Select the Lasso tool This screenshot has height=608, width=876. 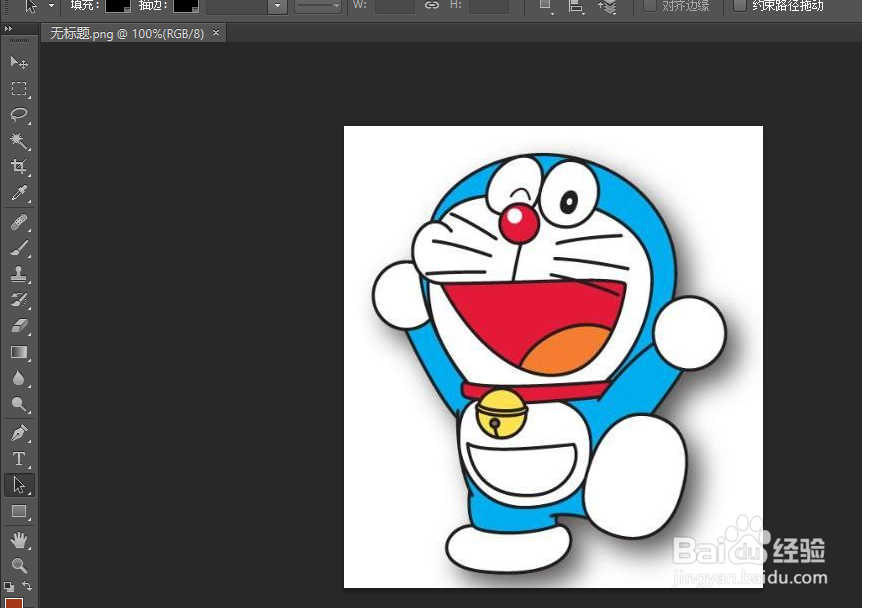point(19,115)
